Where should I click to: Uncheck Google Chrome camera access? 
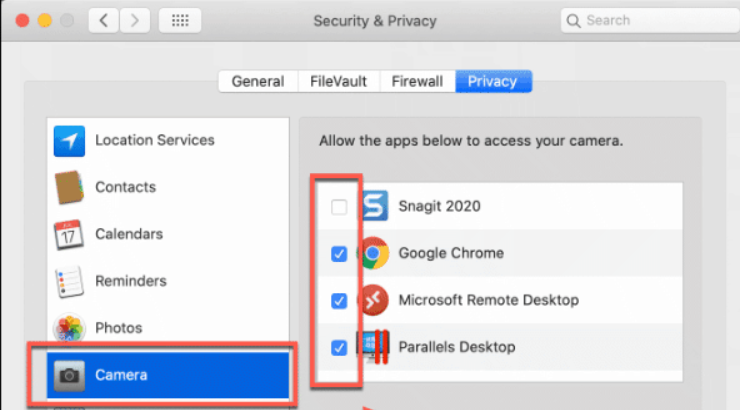click(339, 254)
